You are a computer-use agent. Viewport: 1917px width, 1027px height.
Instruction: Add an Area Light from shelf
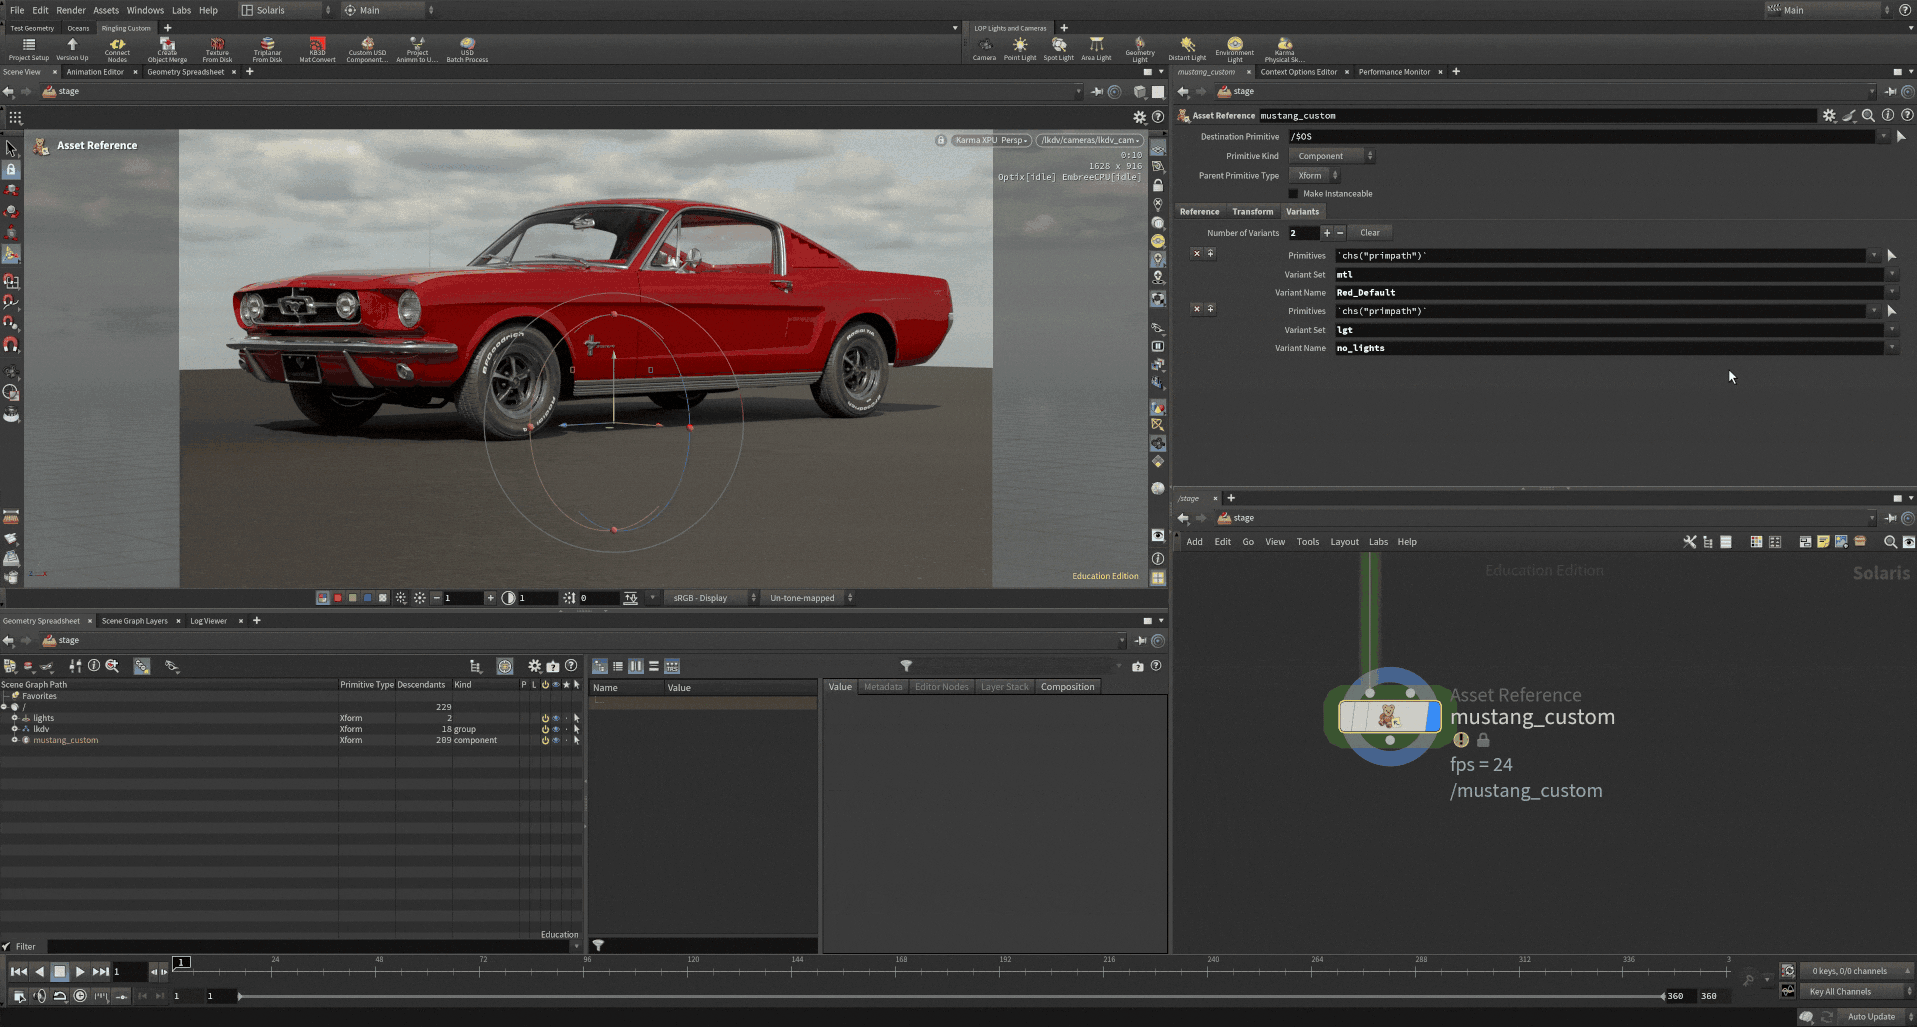(x=1096, y=48)
